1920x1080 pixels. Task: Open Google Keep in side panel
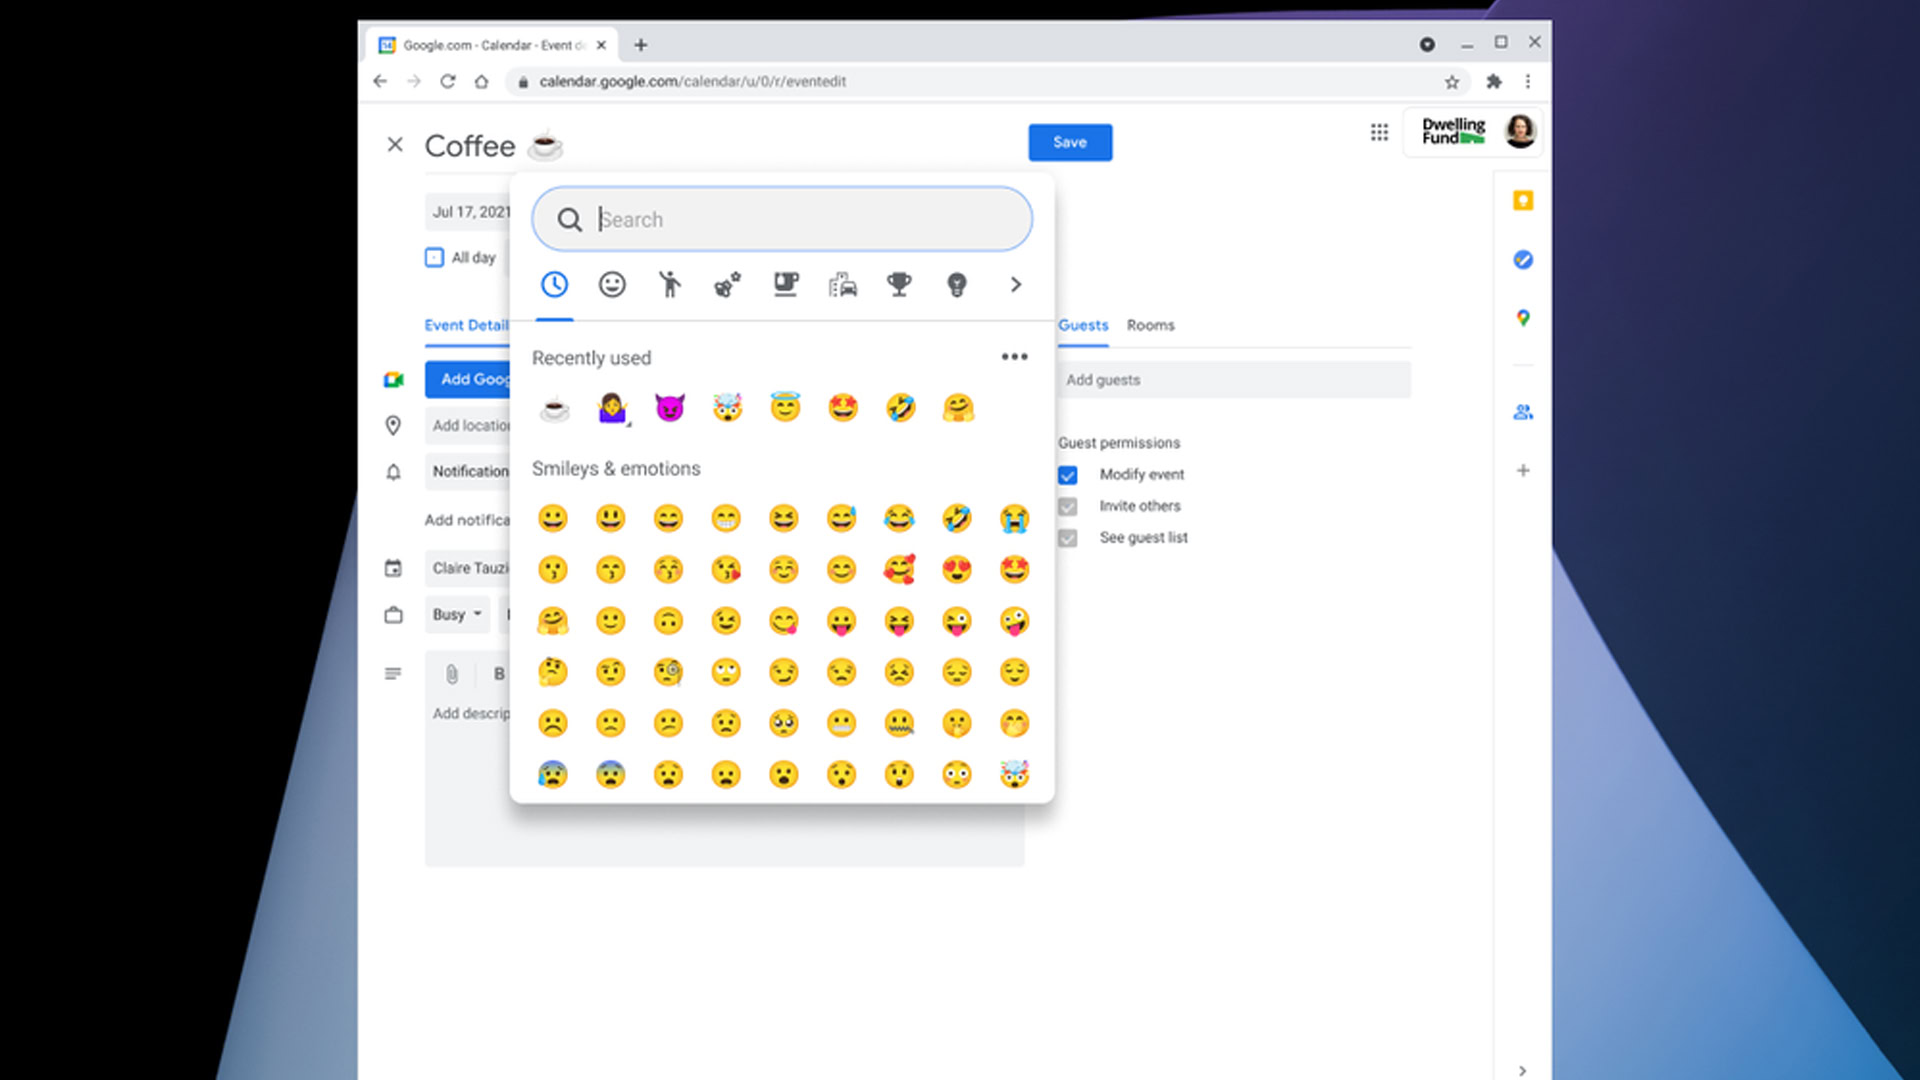click(1522, 201)
